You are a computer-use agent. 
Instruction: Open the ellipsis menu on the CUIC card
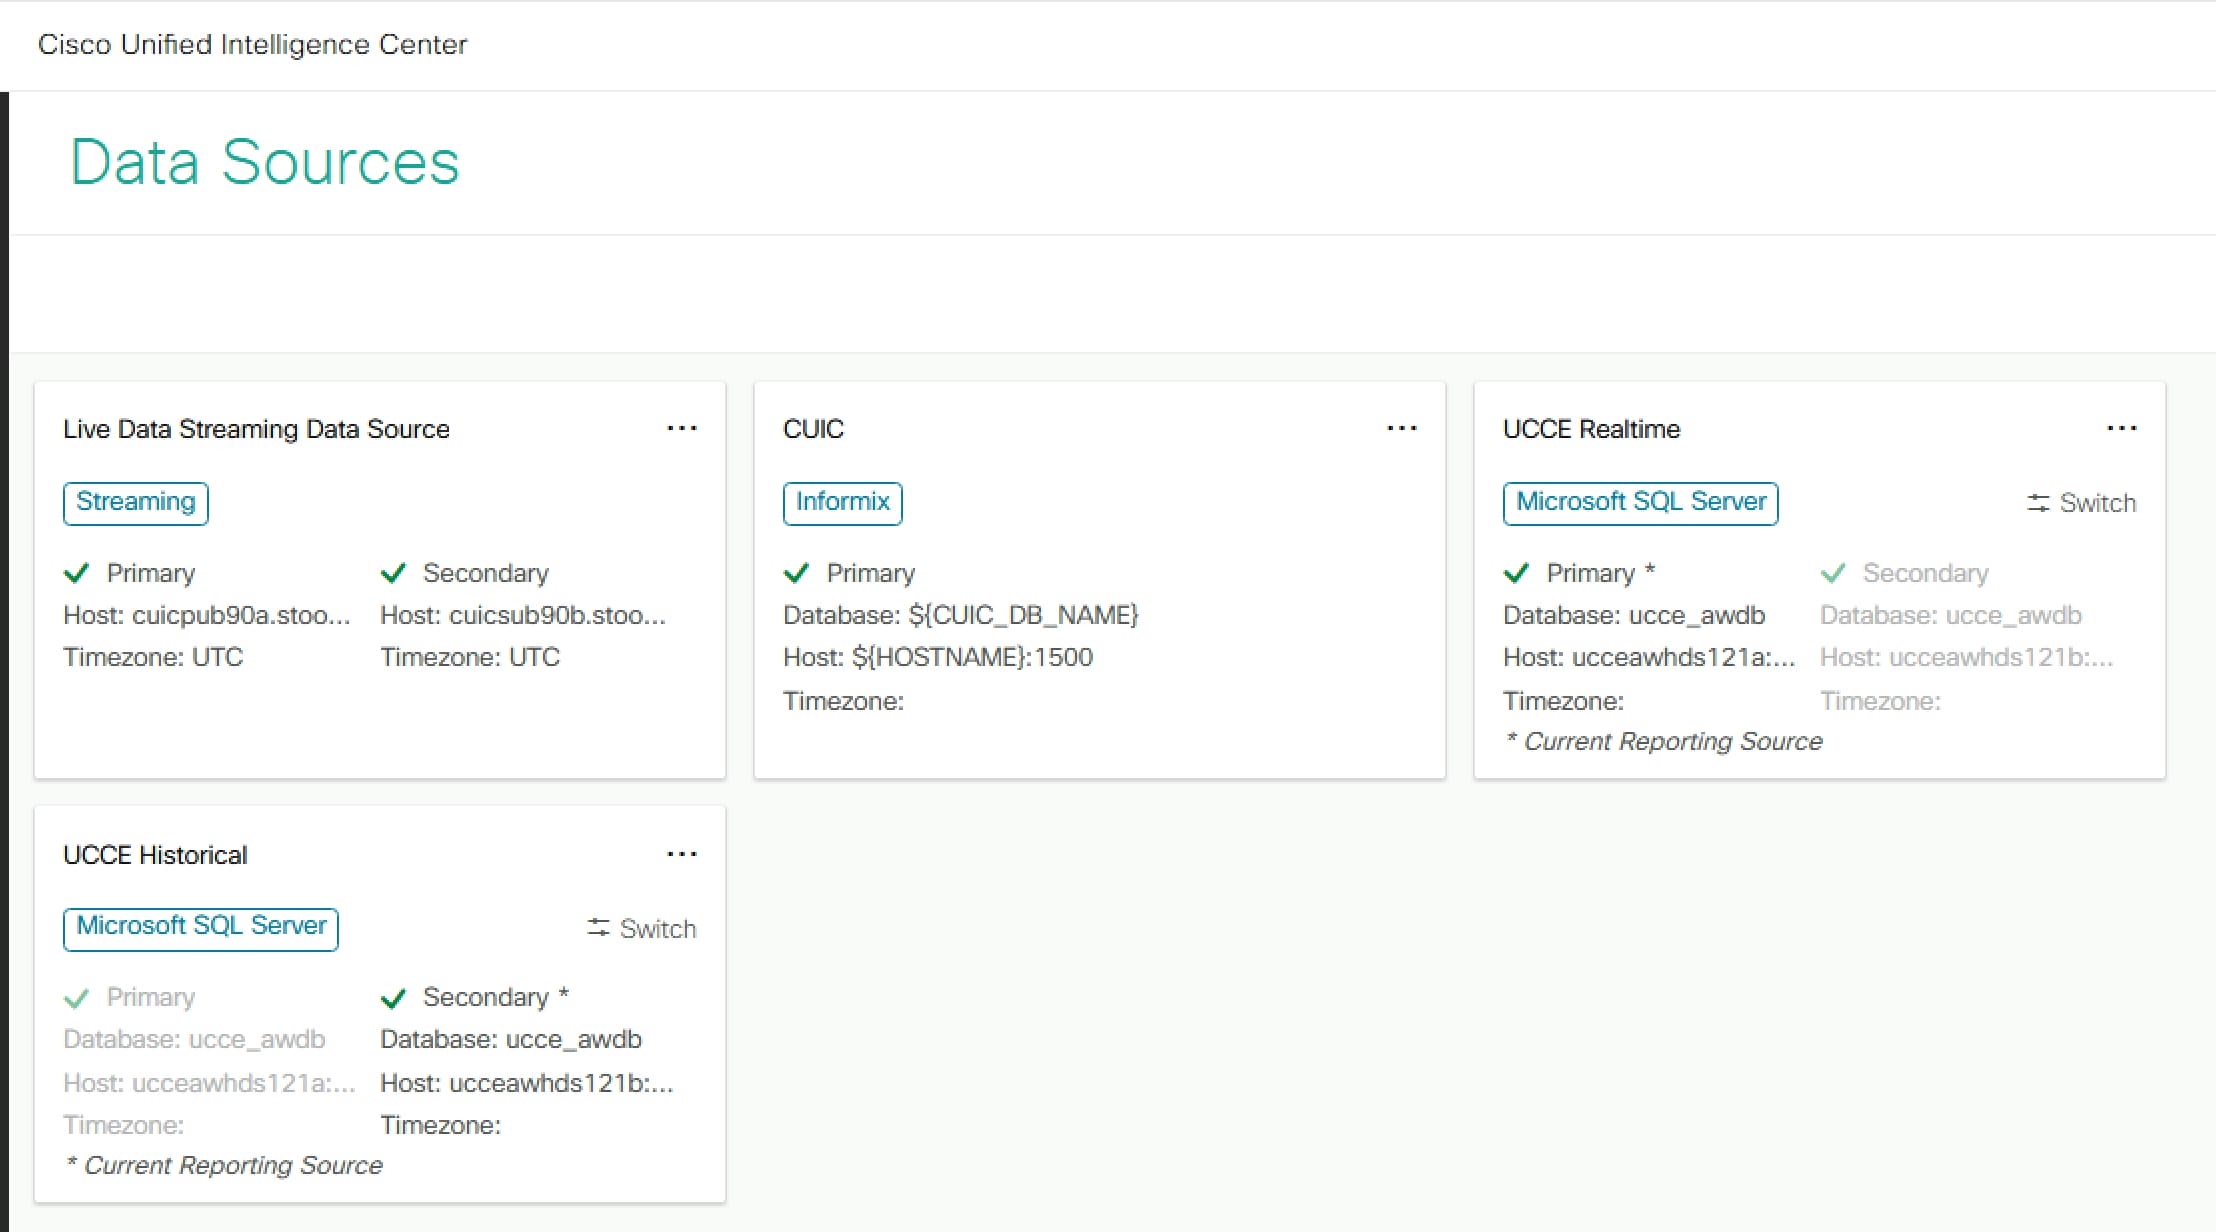pyautogui.click(x=1402, y=428)
